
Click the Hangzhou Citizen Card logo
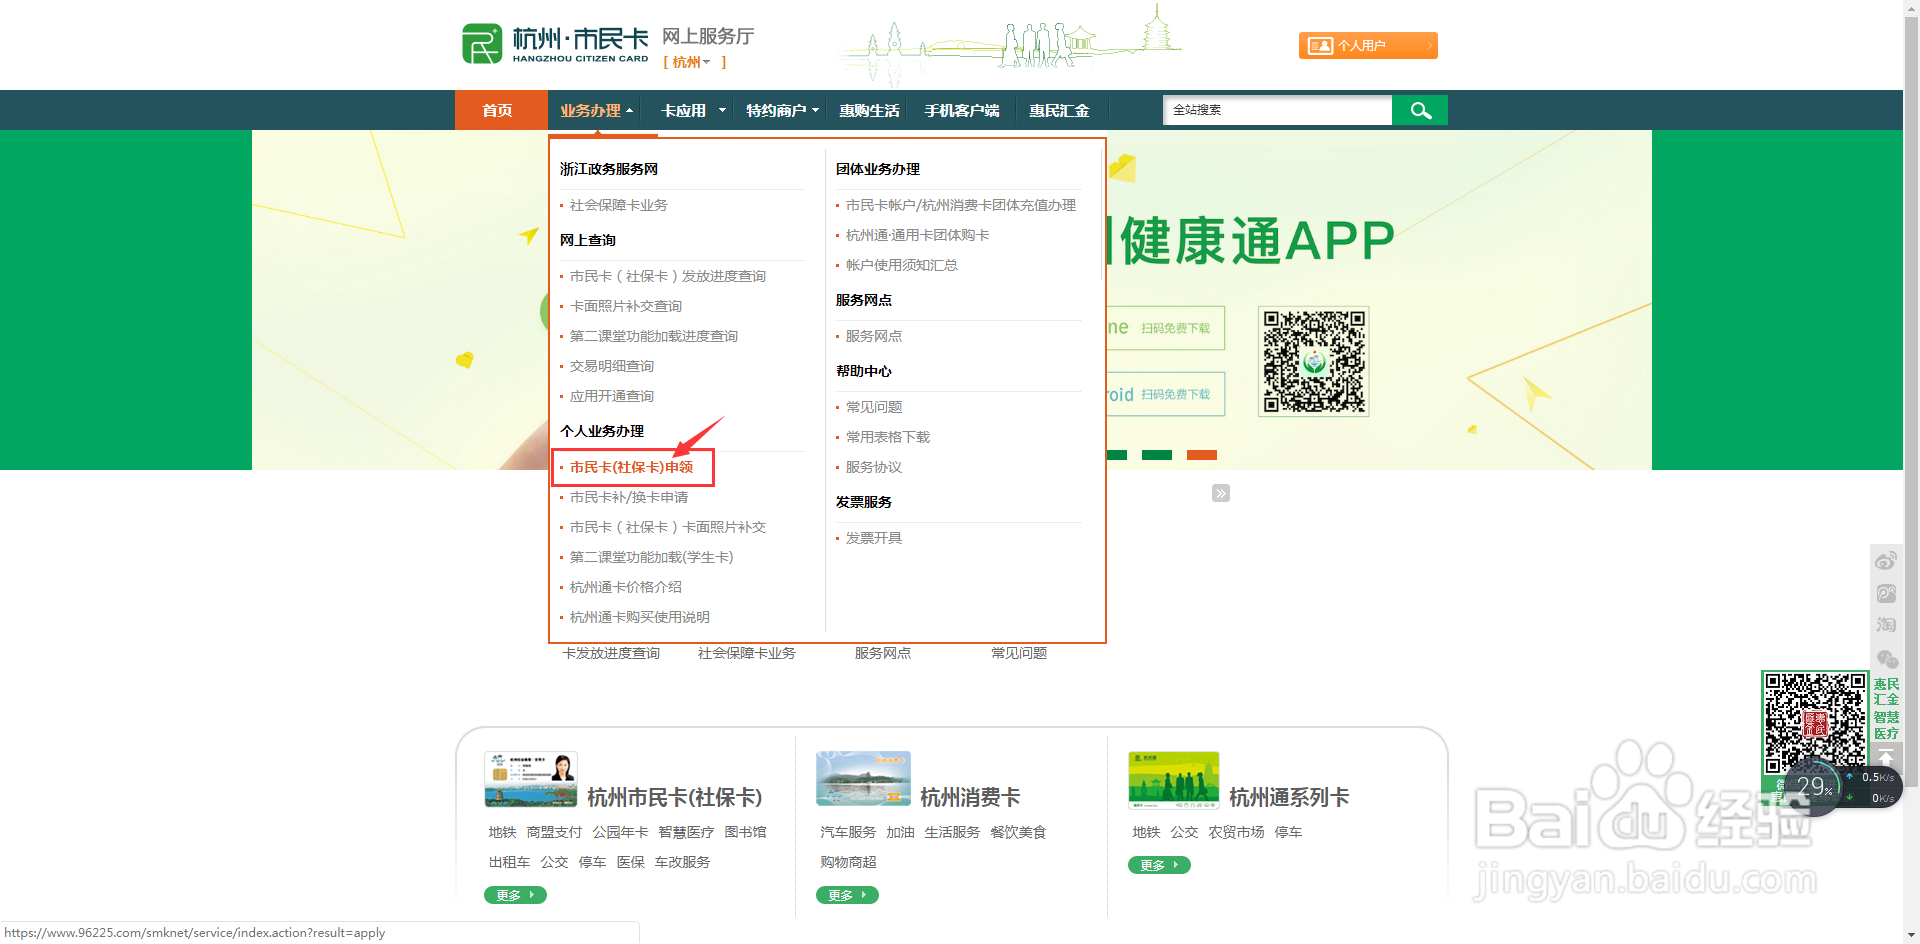pyautogui.click(x=555, y=44)
